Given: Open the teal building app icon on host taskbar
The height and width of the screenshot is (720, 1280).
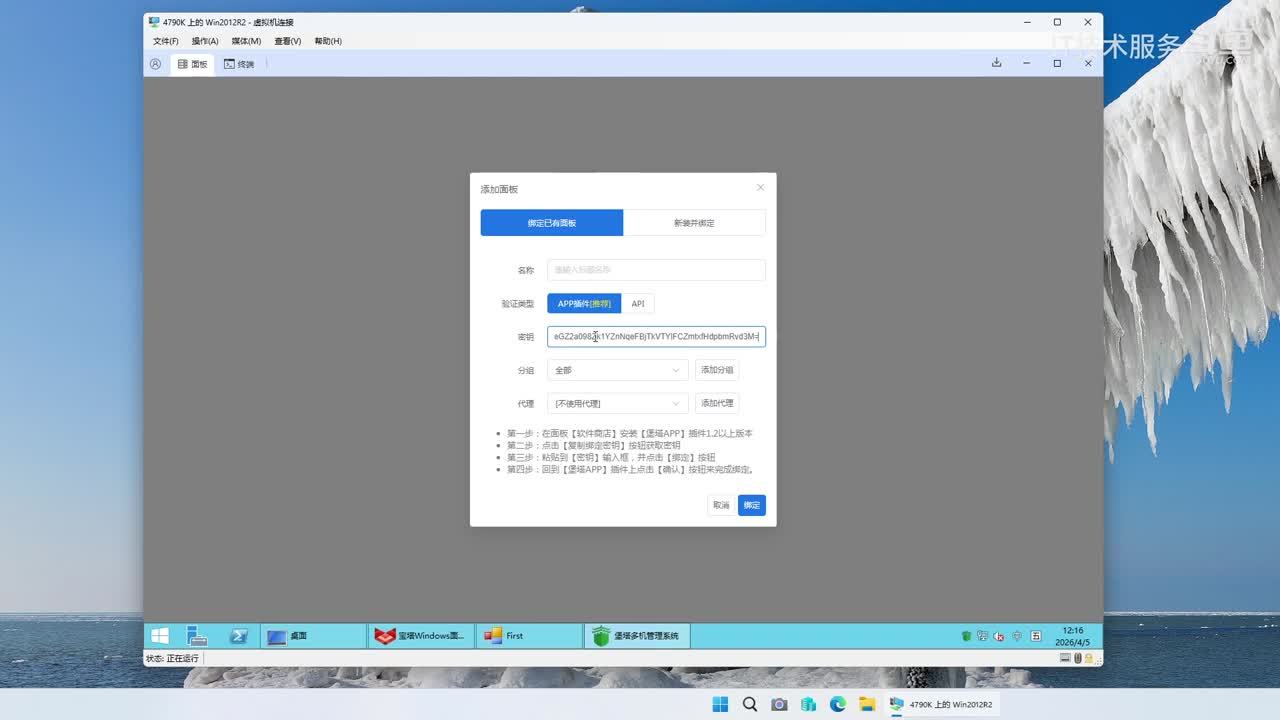Looking at the screenshot, I should 808,704.
